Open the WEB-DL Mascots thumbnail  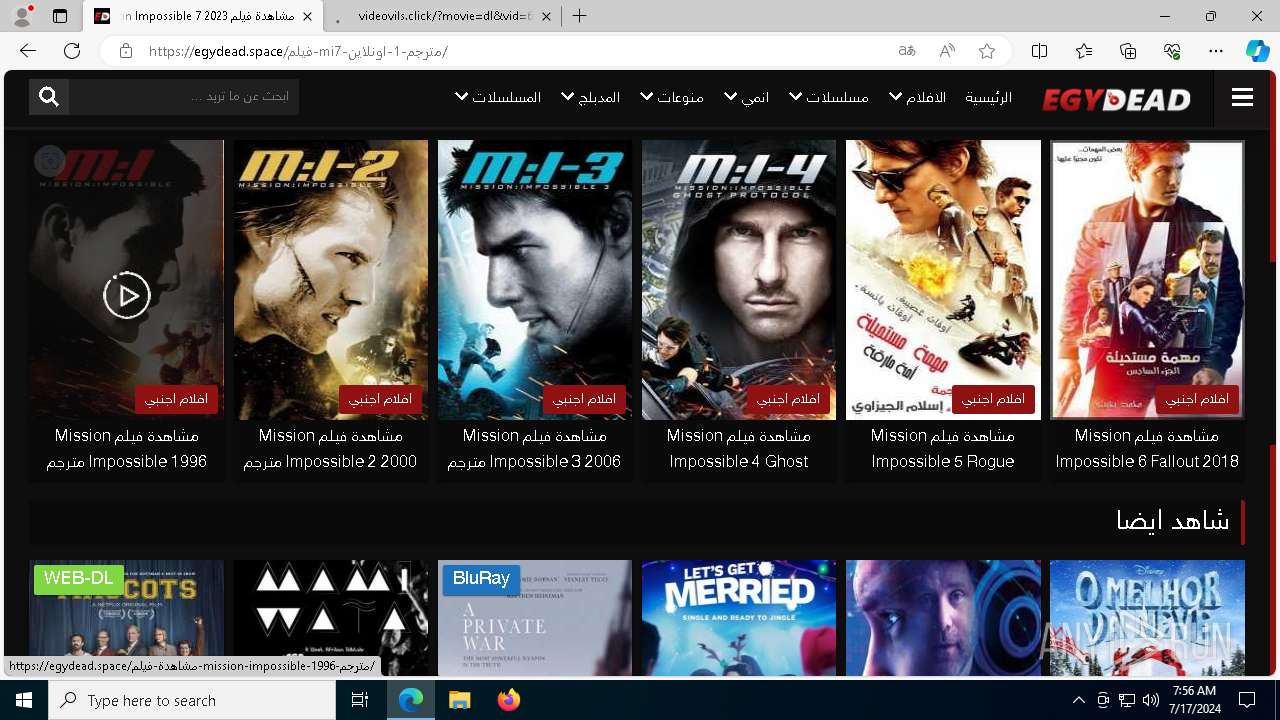coord(127,618)
